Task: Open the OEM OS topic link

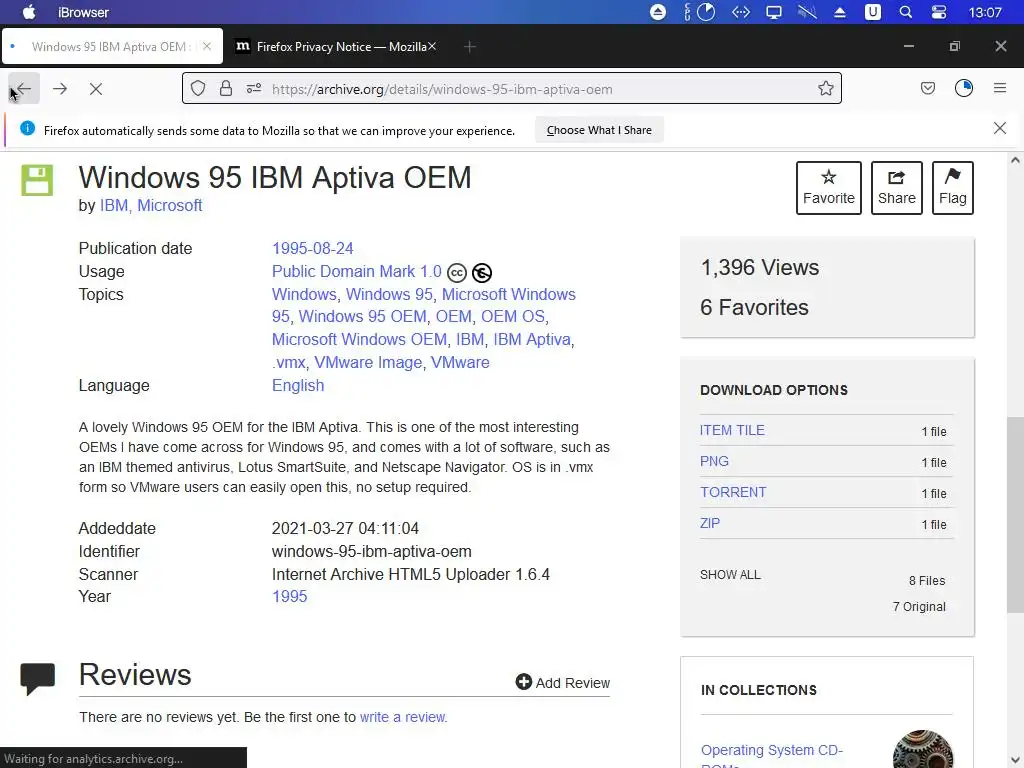Action: [513, 316]
